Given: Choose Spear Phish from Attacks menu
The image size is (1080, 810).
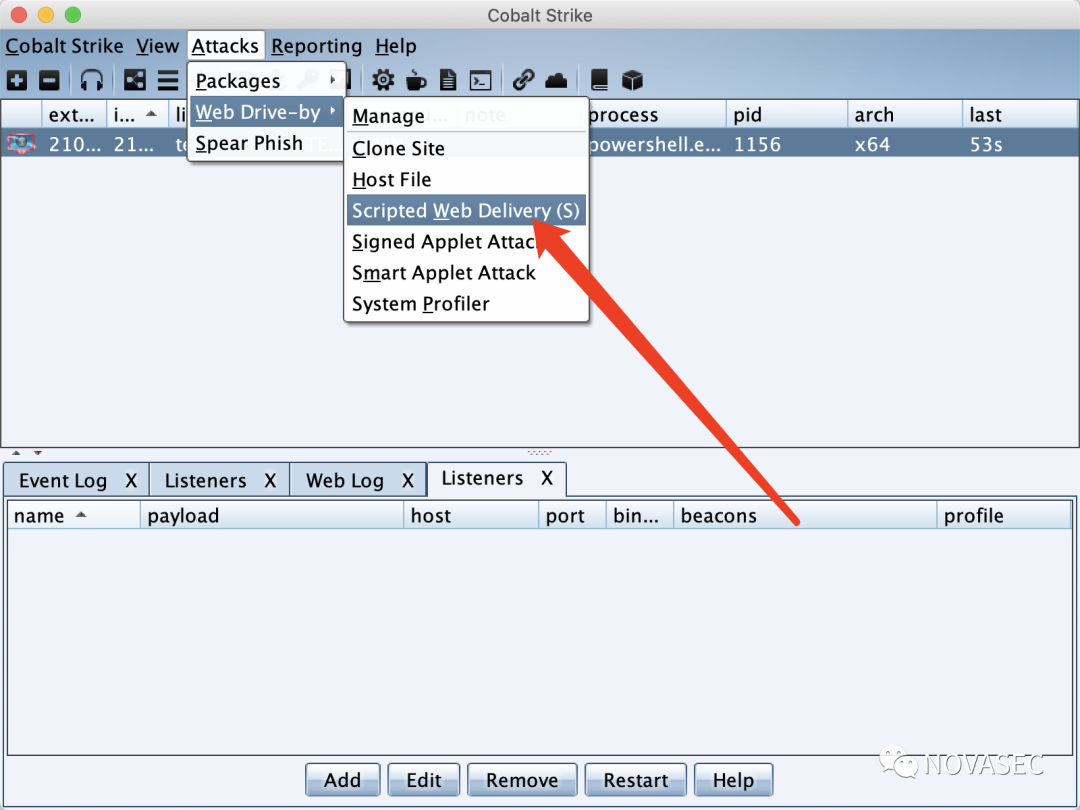Looking at the screenshot, I should (x=266, y=143).
